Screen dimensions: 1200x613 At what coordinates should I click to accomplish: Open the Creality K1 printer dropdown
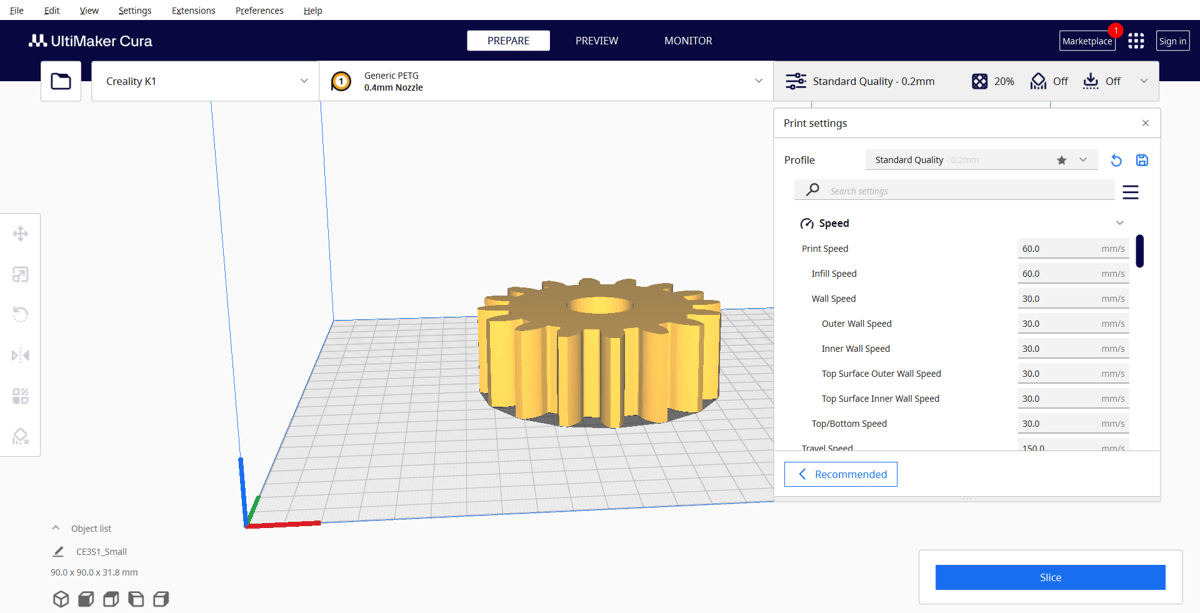(x=205, y=81)
